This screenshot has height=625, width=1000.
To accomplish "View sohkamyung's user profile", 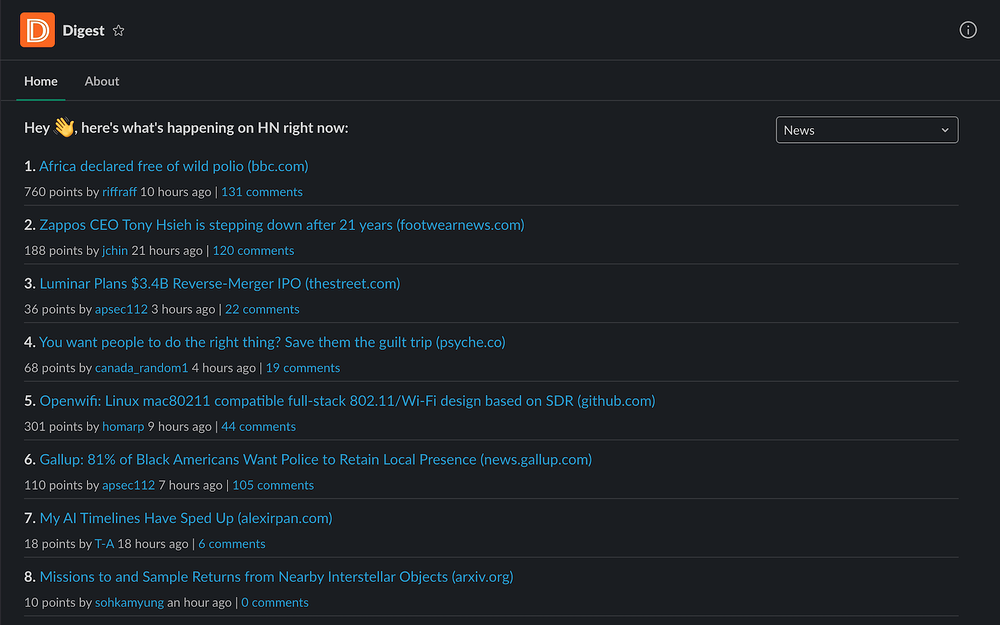I will 129,603.
